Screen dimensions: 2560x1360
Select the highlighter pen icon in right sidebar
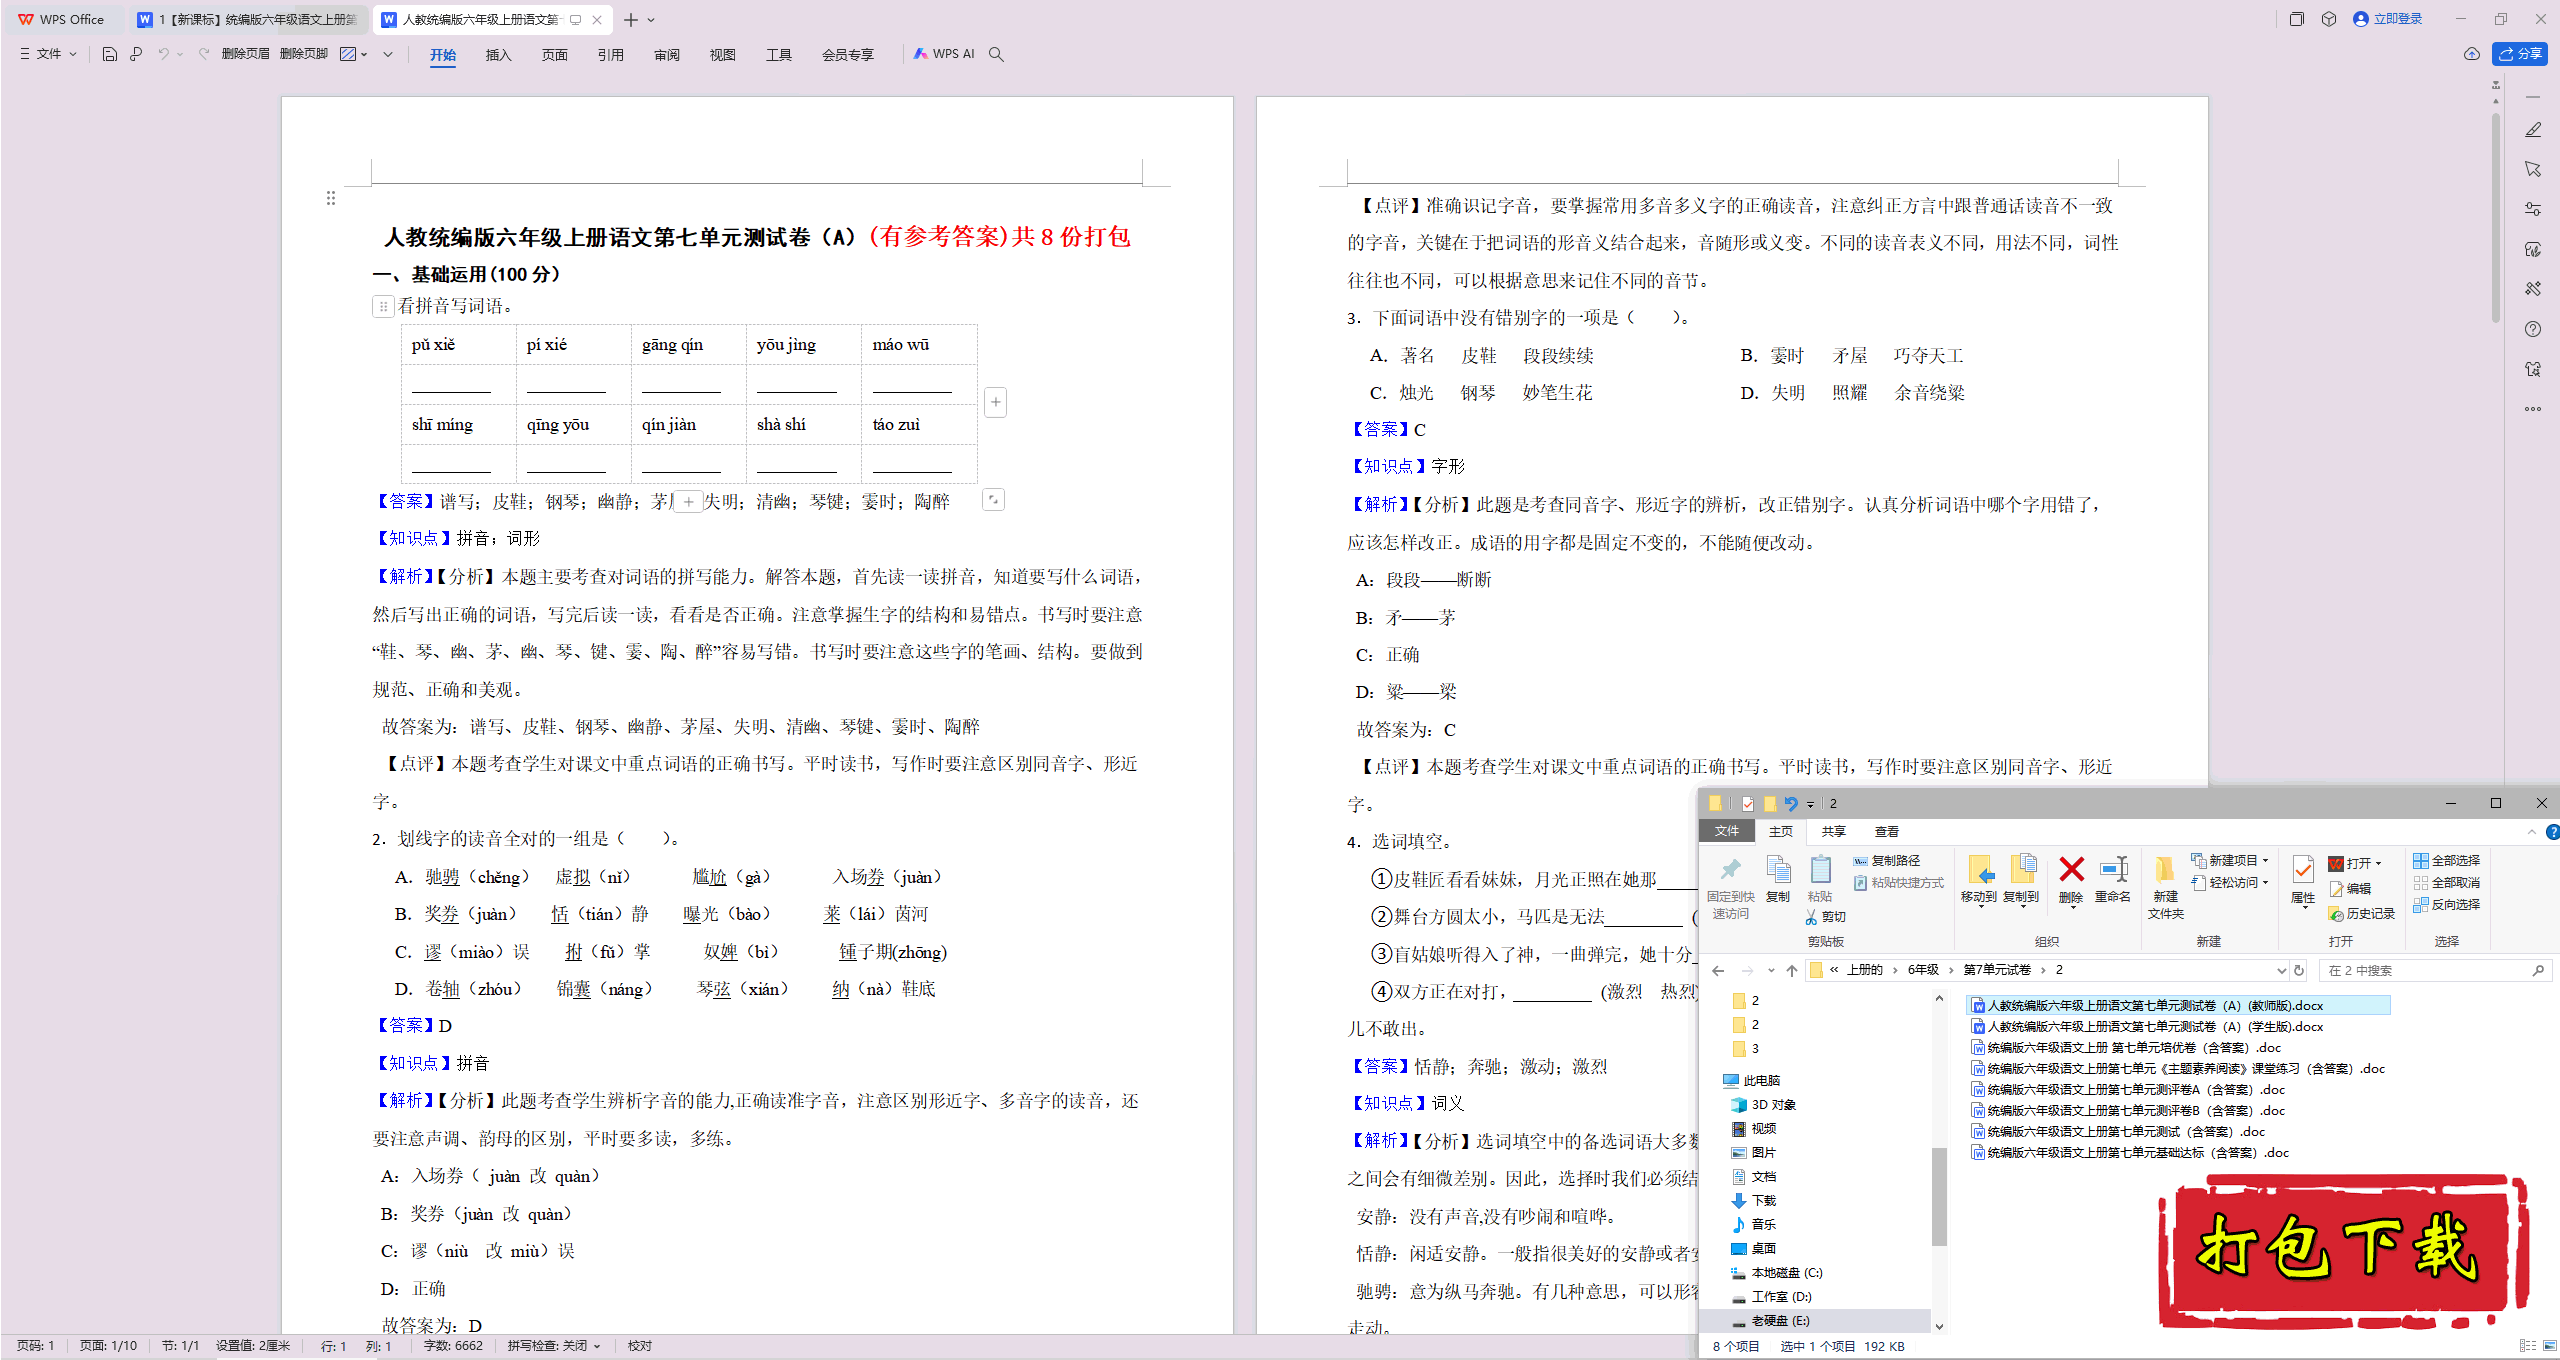tap(2533, 130)
